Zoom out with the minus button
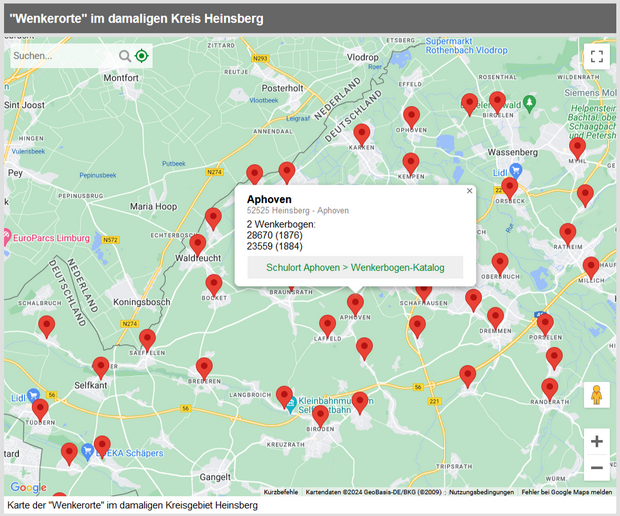This screenshot has height=516, width=620. (x=597, y=468)
